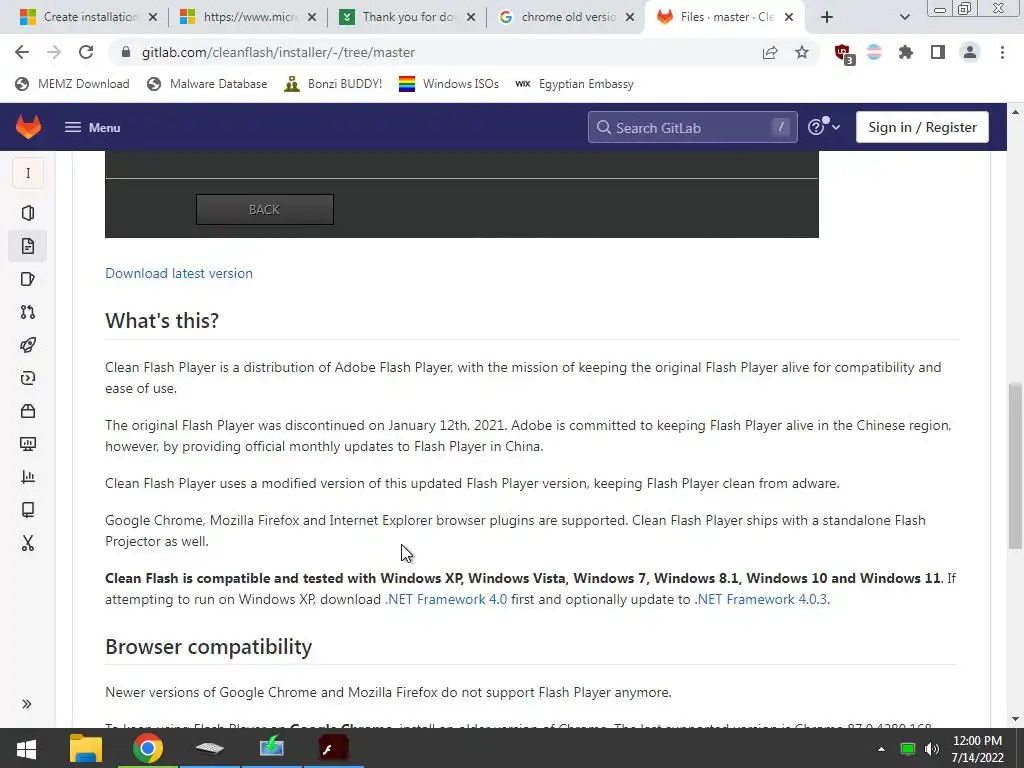Switch to Thank you for downloading tab
Image resolution: width=1024 pixels, height=768 pixels.
(409, 17)
